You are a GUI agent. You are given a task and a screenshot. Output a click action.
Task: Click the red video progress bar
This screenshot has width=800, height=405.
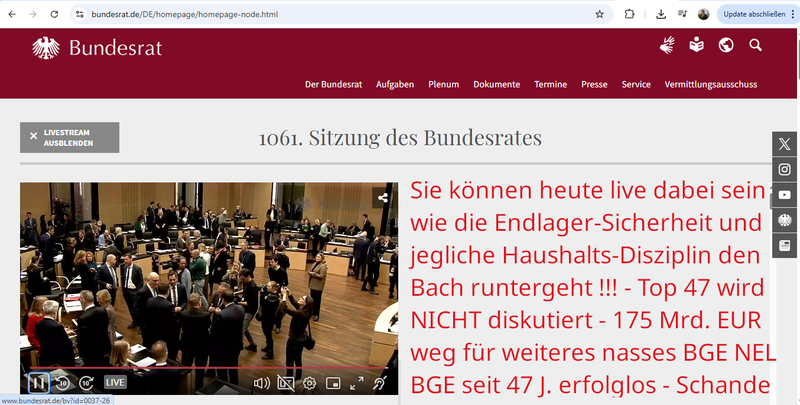(200, 368)
